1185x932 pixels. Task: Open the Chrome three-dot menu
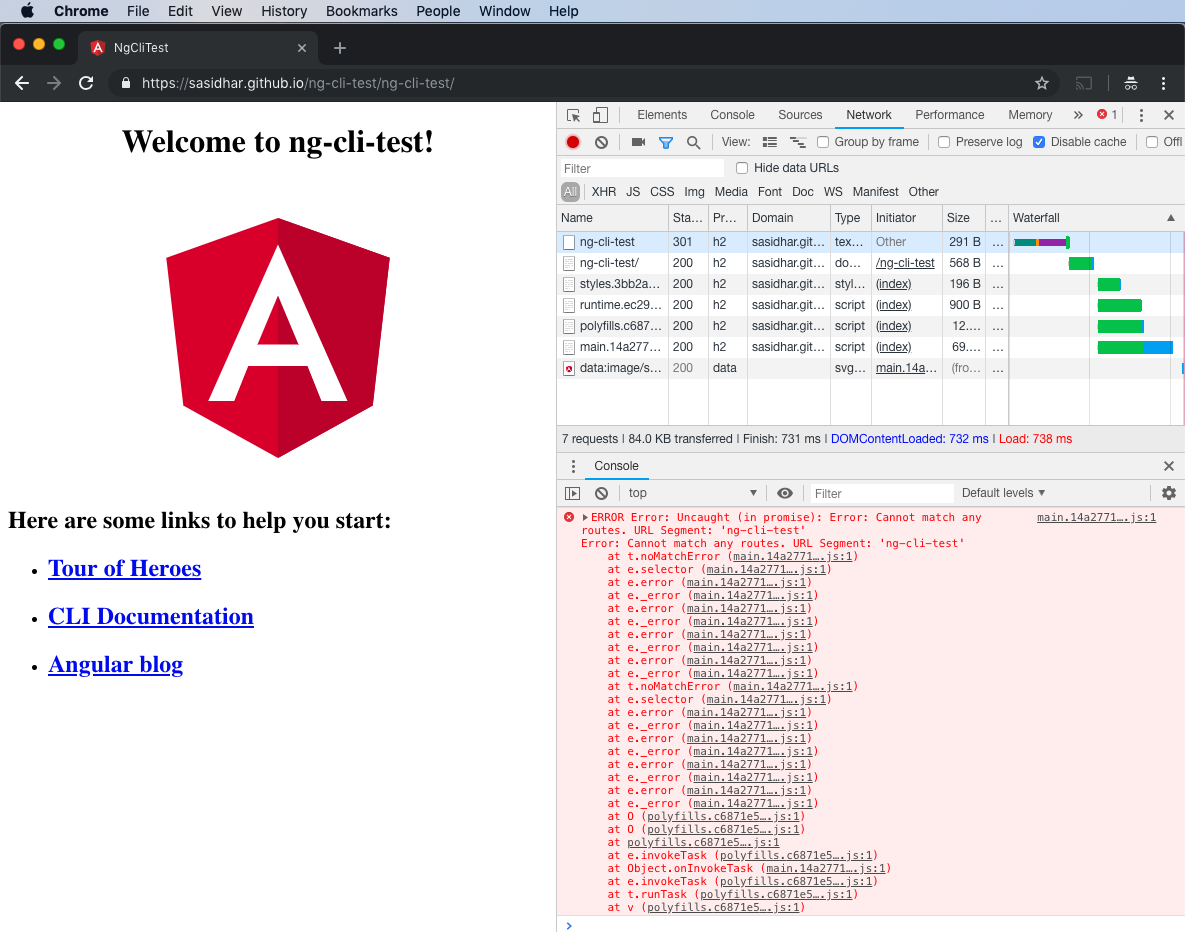[1163, 83]
